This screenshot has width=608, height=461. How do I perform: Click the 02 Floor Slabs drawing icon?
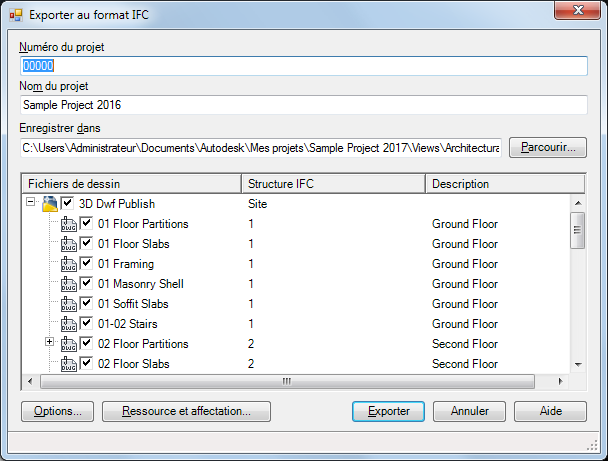(x=68, y=364)
